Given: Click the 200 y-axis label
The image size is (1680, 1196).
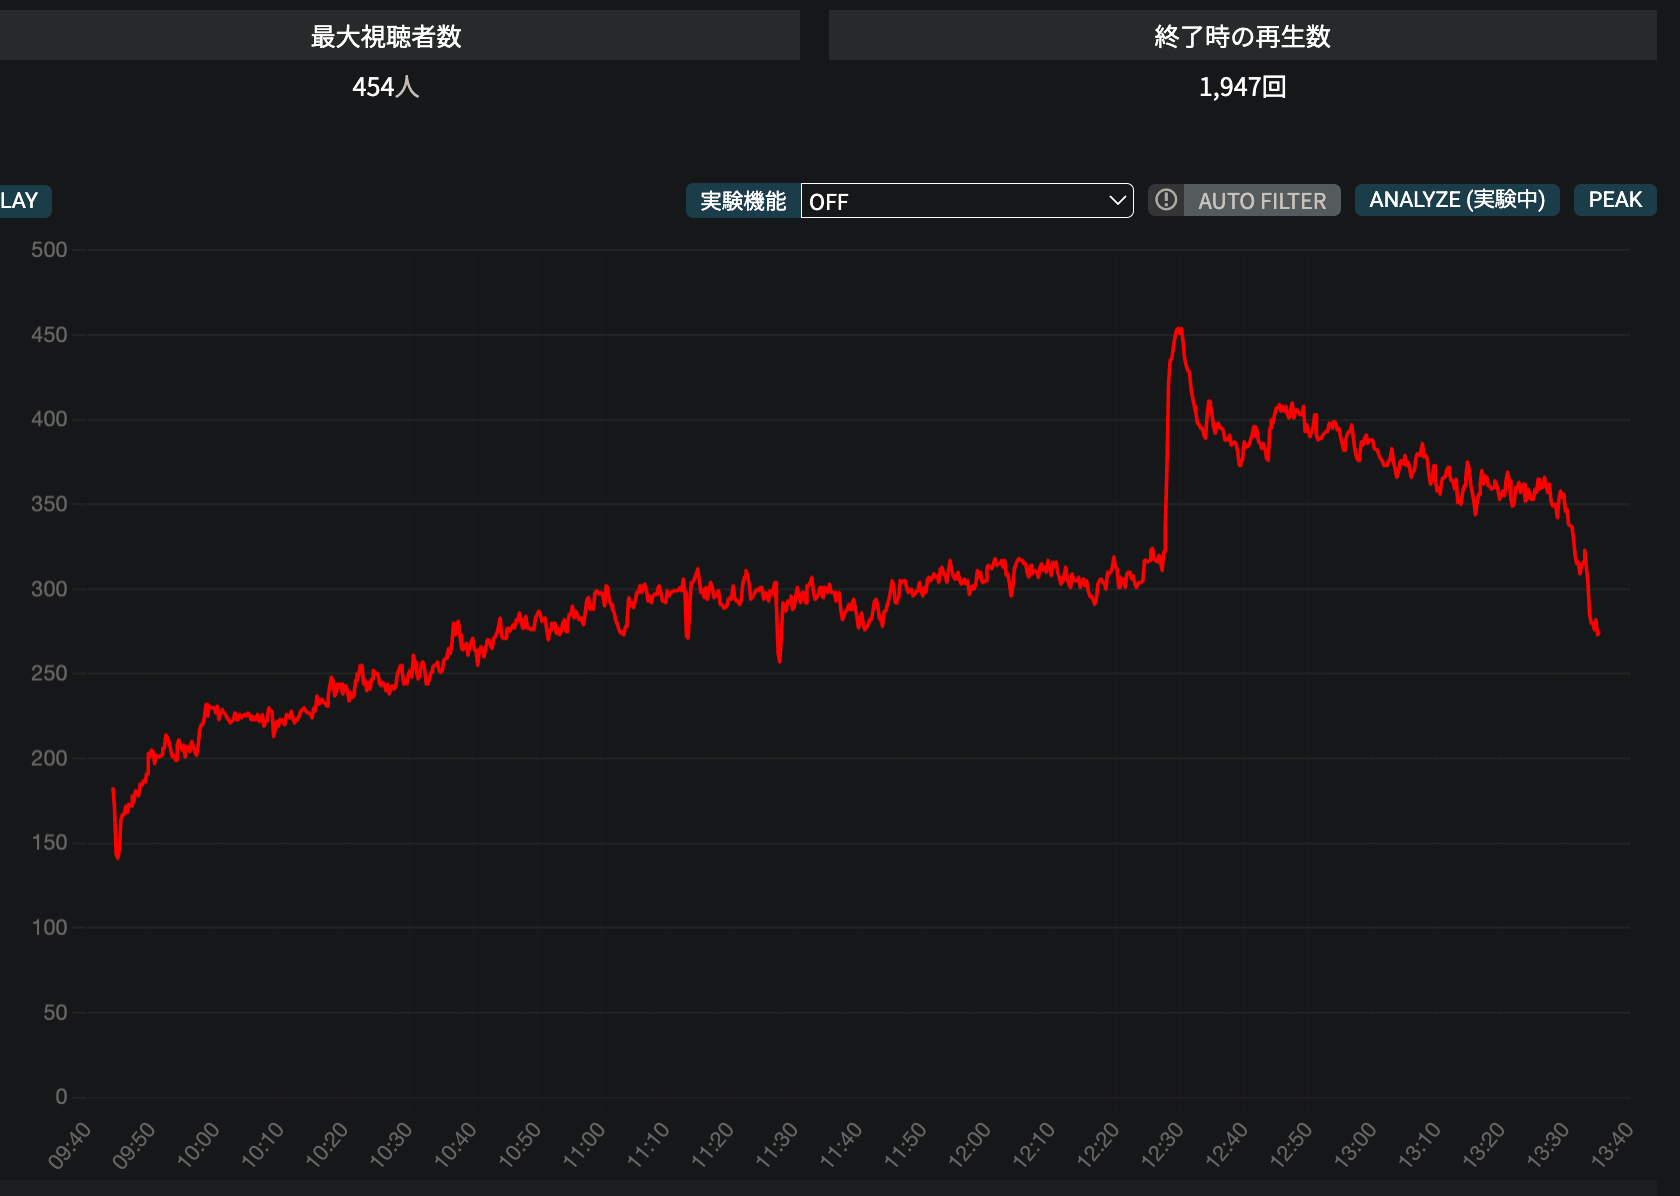Looking at the screenshot, I should (49, 758).
